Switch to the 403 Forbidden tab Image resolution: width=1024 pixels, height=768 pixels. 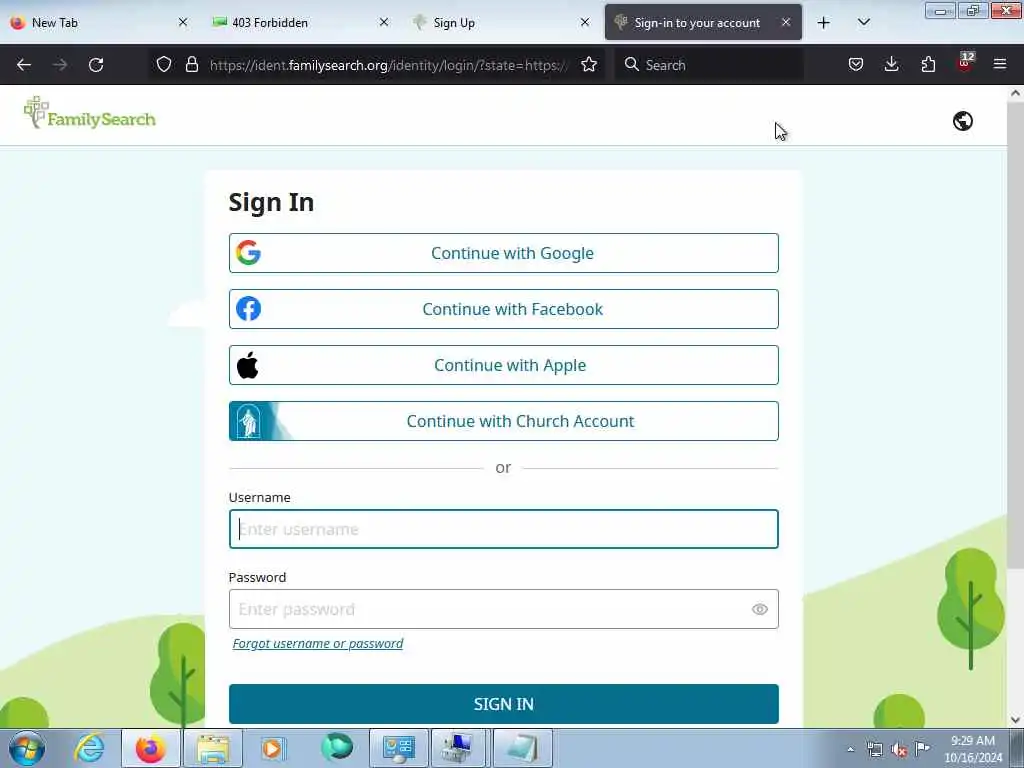pos(301,23)
